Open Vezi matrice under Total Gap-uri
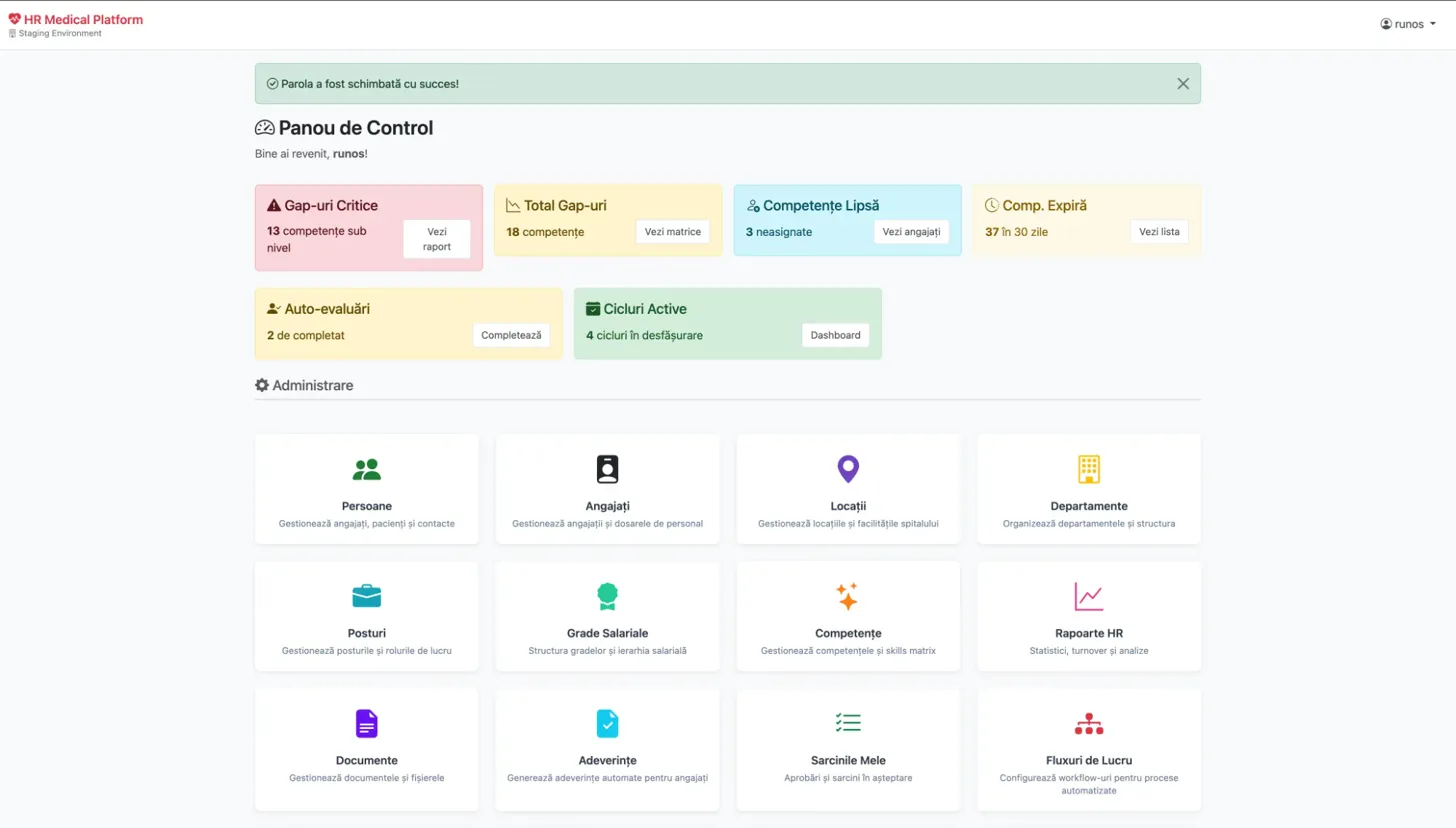 (x=671, y=231)
